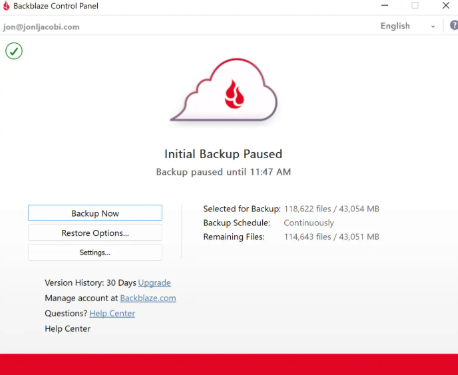Image resolution: width=458 pixels, height=375 pixels.
Task: Minimize the Backblaze Control Panel window
Action: point(385,6)
